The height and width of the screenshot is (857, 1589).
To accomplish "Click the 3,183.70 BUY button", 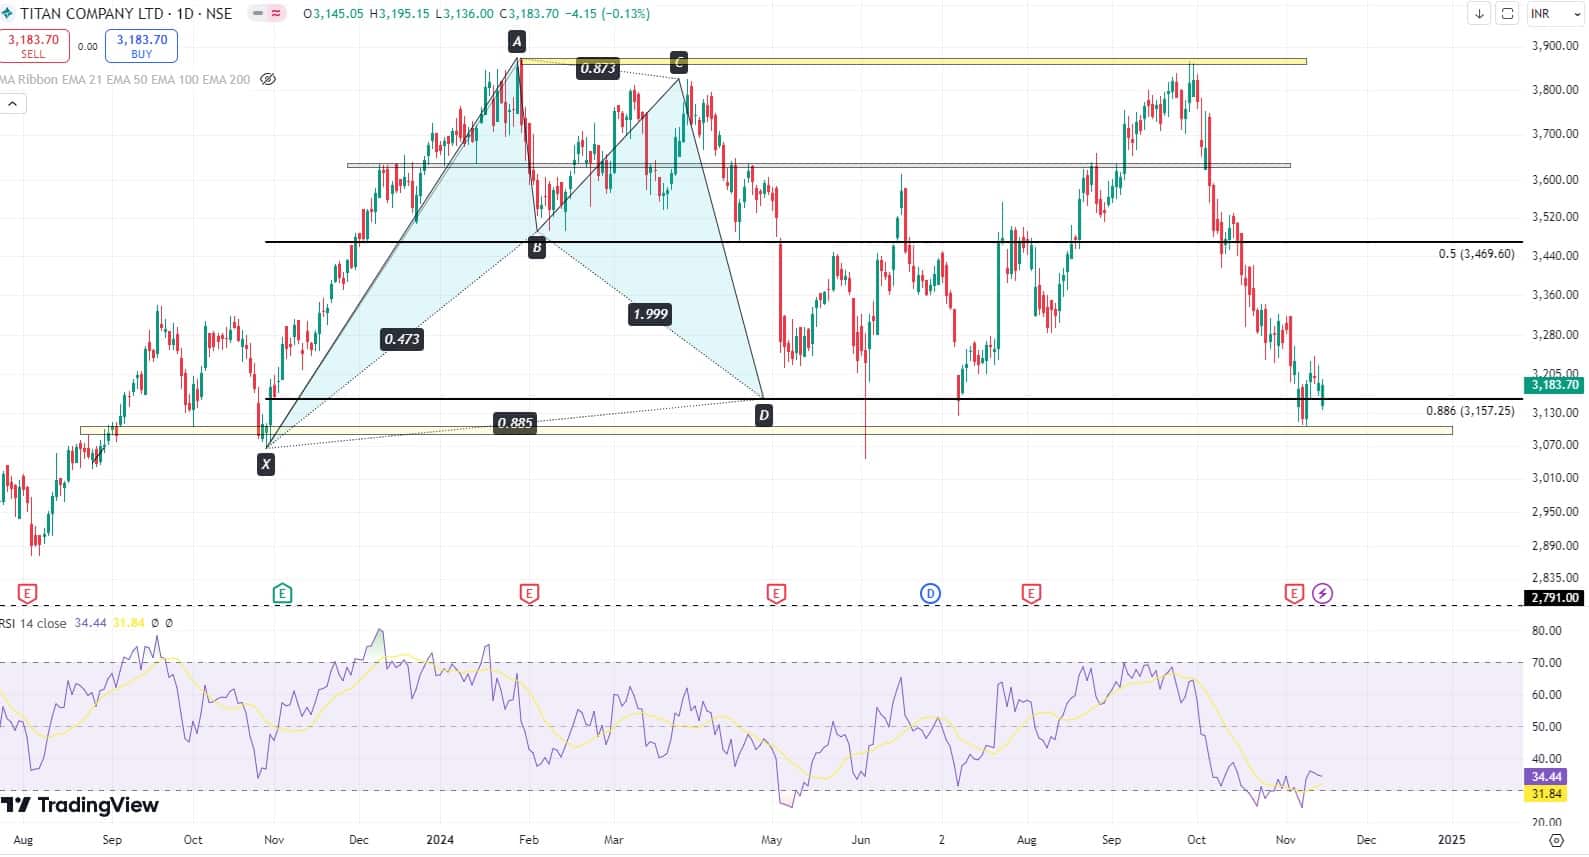I will [142, 46].
